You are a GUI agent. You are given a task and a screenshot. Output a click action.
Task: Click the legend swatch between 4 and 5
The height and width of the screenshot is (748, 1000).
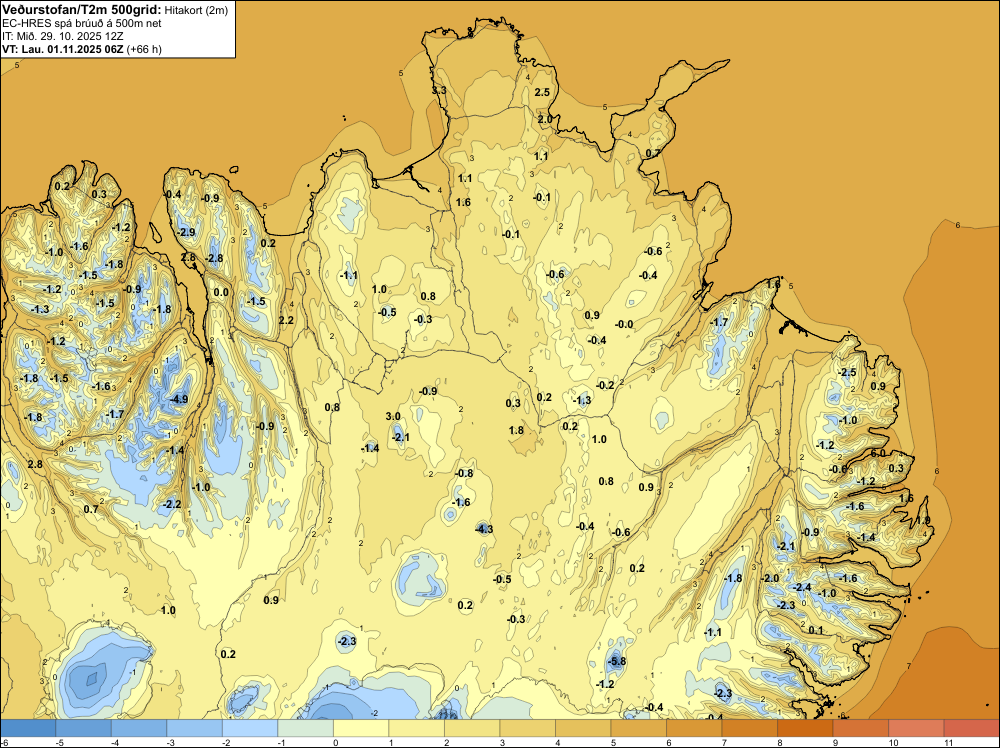point(583,728)
